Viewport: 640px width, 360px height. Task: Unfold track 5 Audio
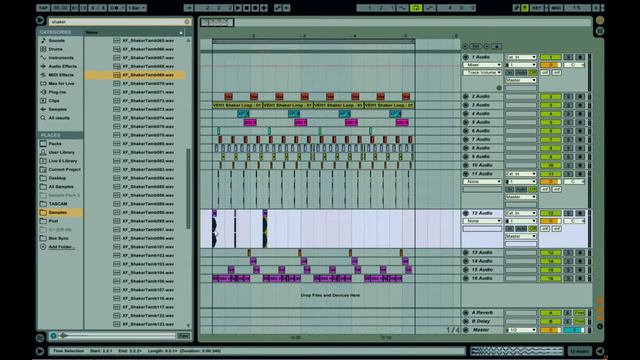pyautogui.click(x=466, y=122)
